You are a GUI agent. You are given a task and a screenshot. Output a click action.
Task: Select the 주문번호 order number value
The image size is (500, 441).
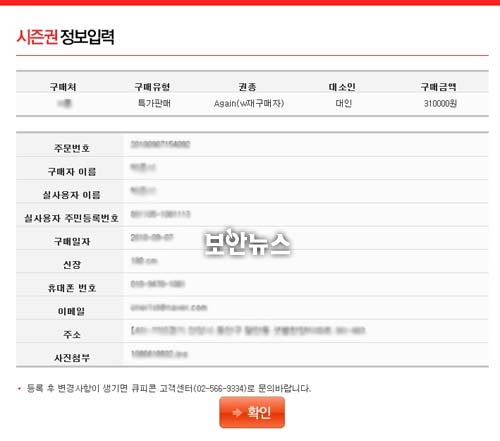160,144
